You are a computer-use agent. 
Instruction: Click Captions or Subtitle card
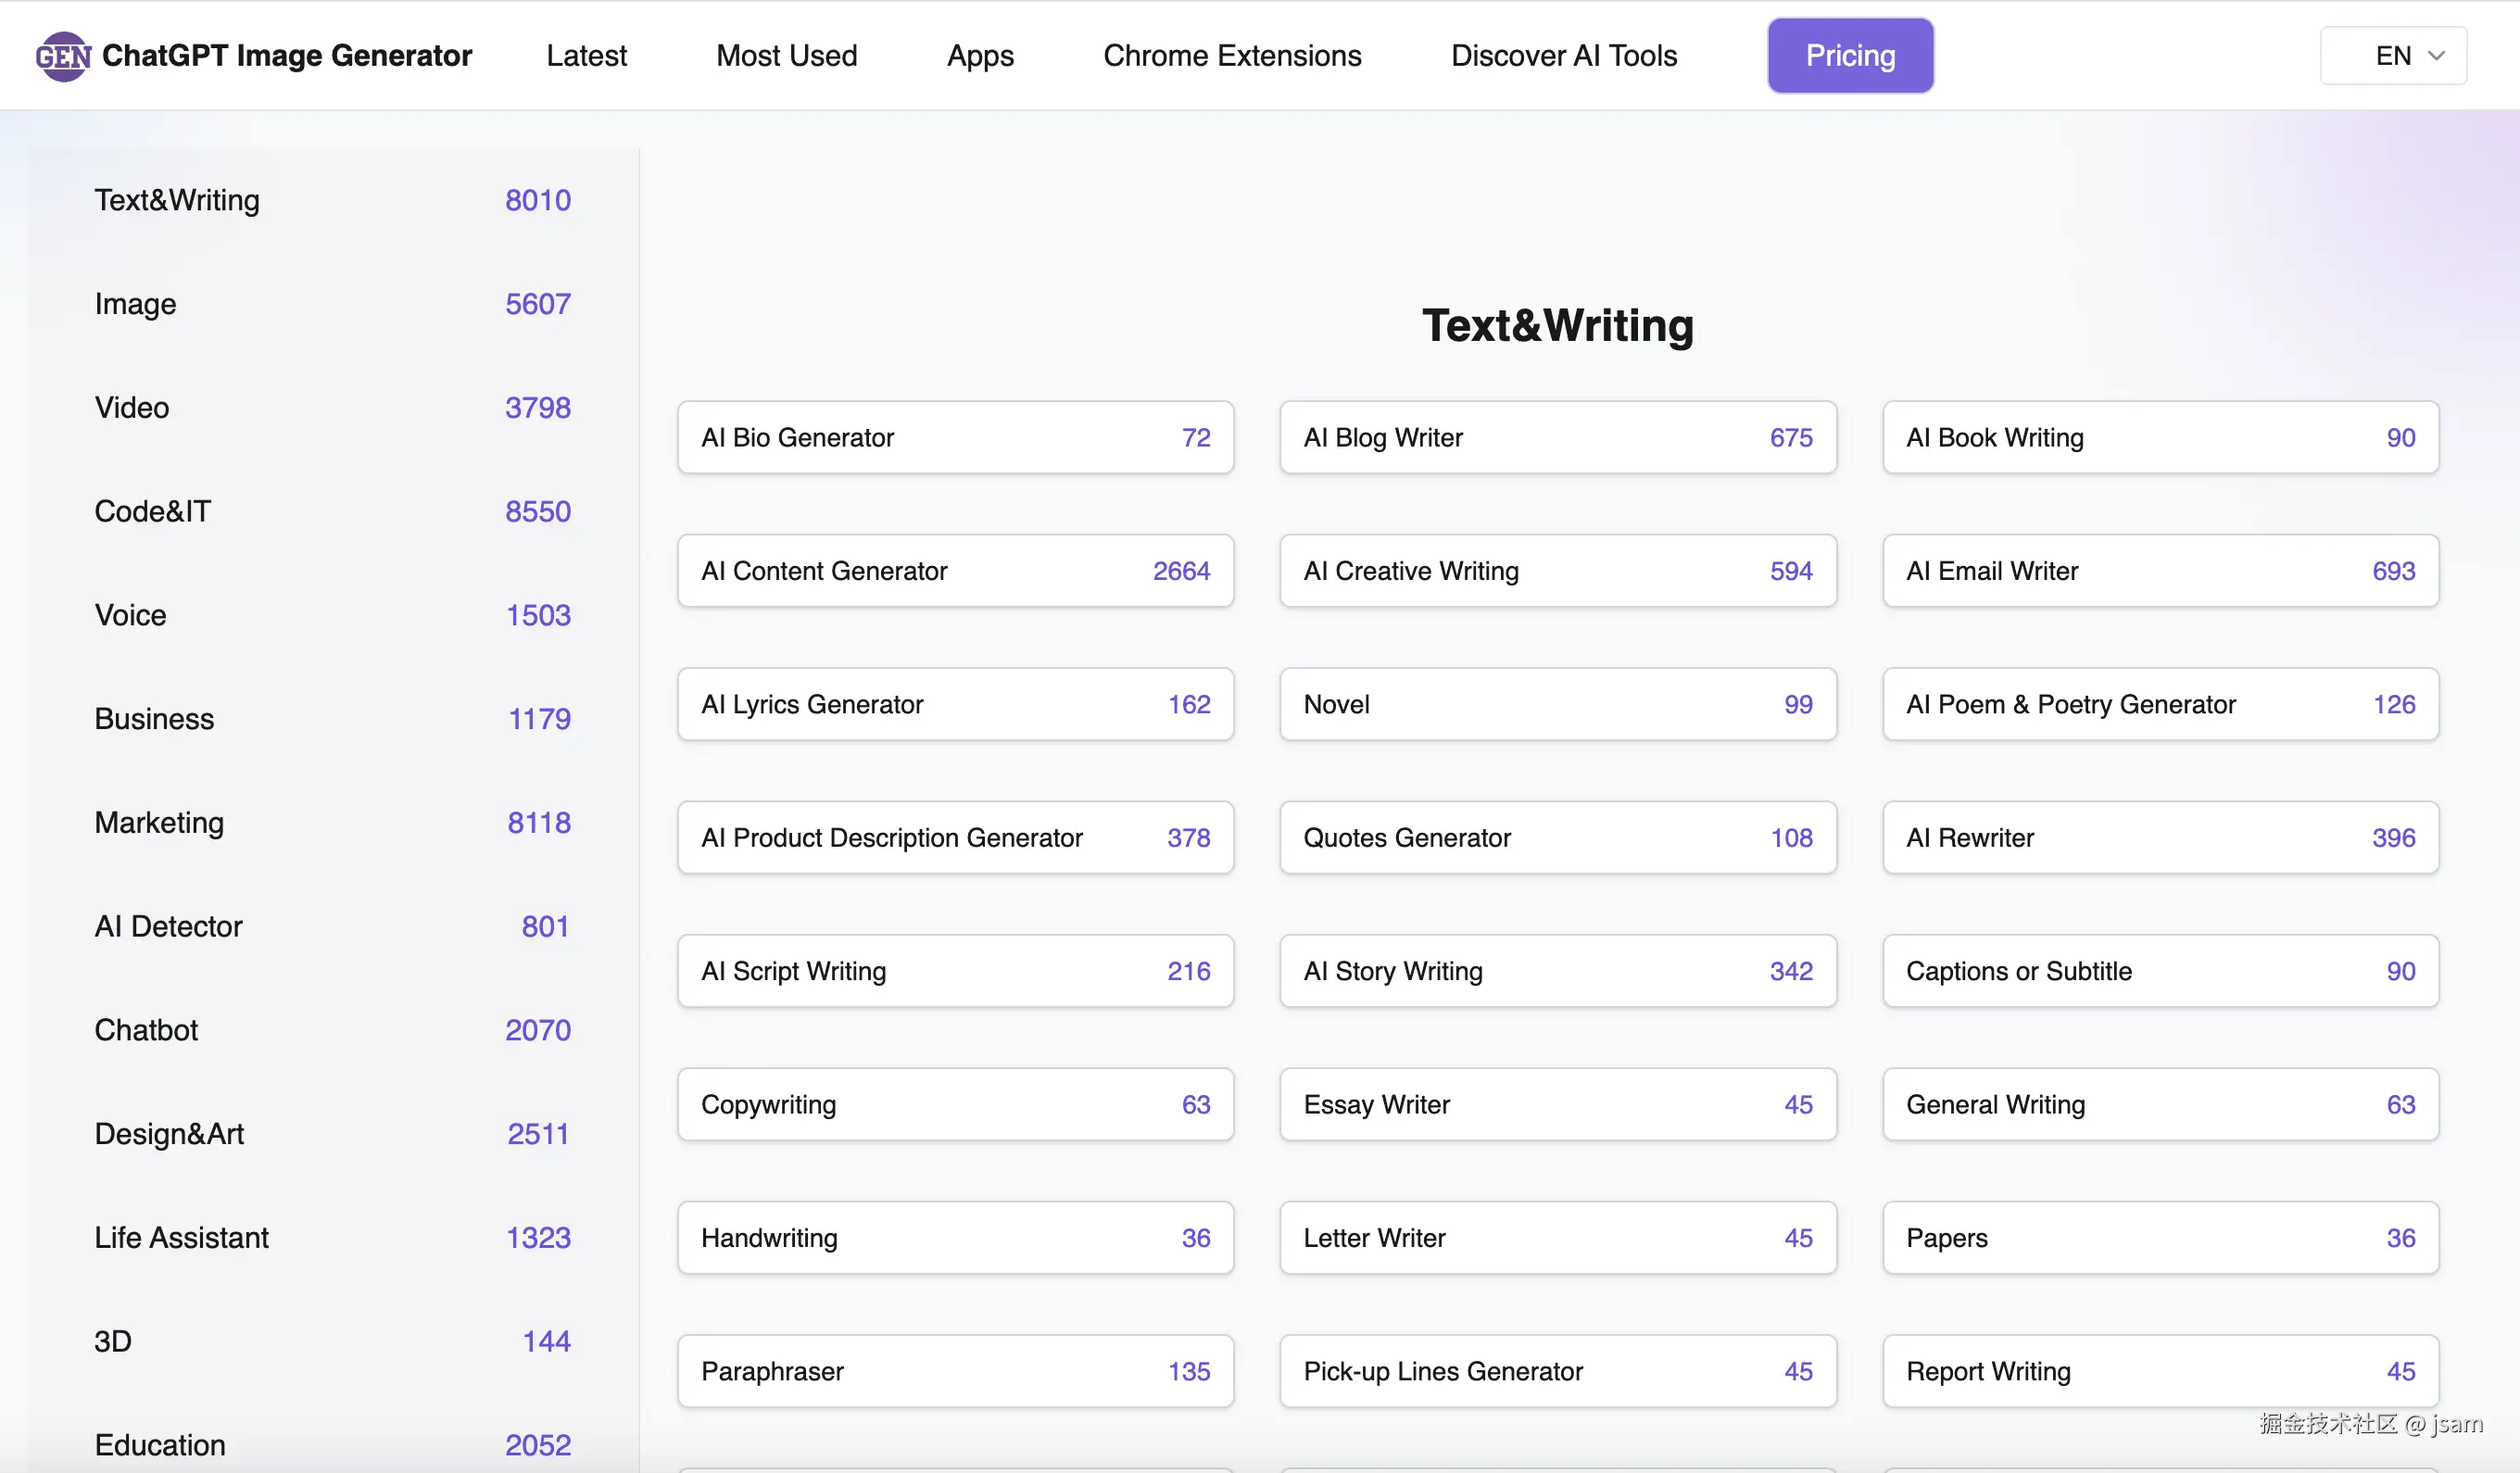tap(2159, 971)
